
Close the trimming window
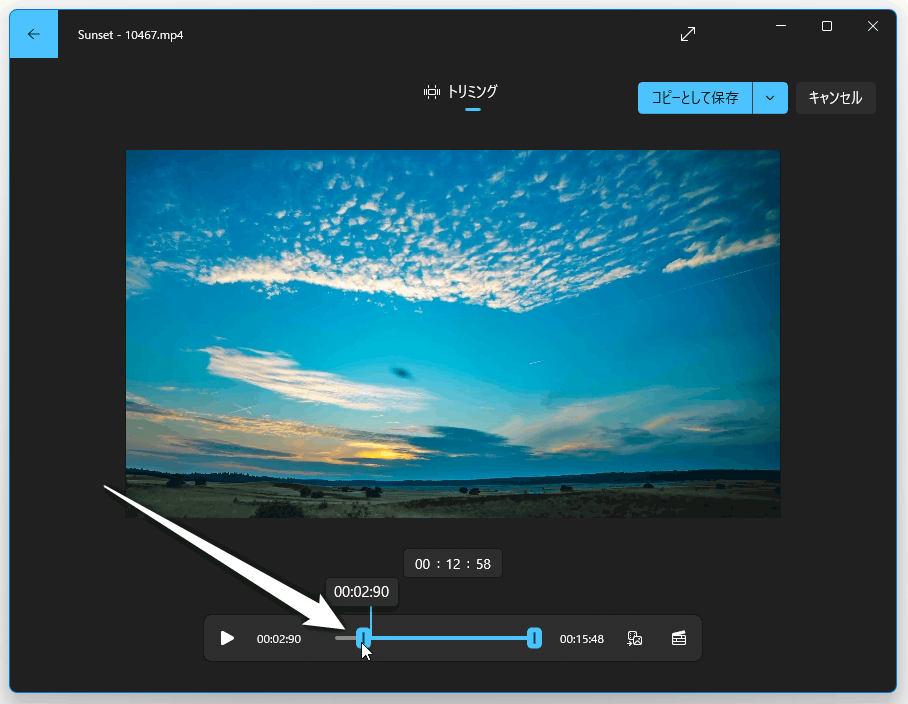[x=873, y=26]
